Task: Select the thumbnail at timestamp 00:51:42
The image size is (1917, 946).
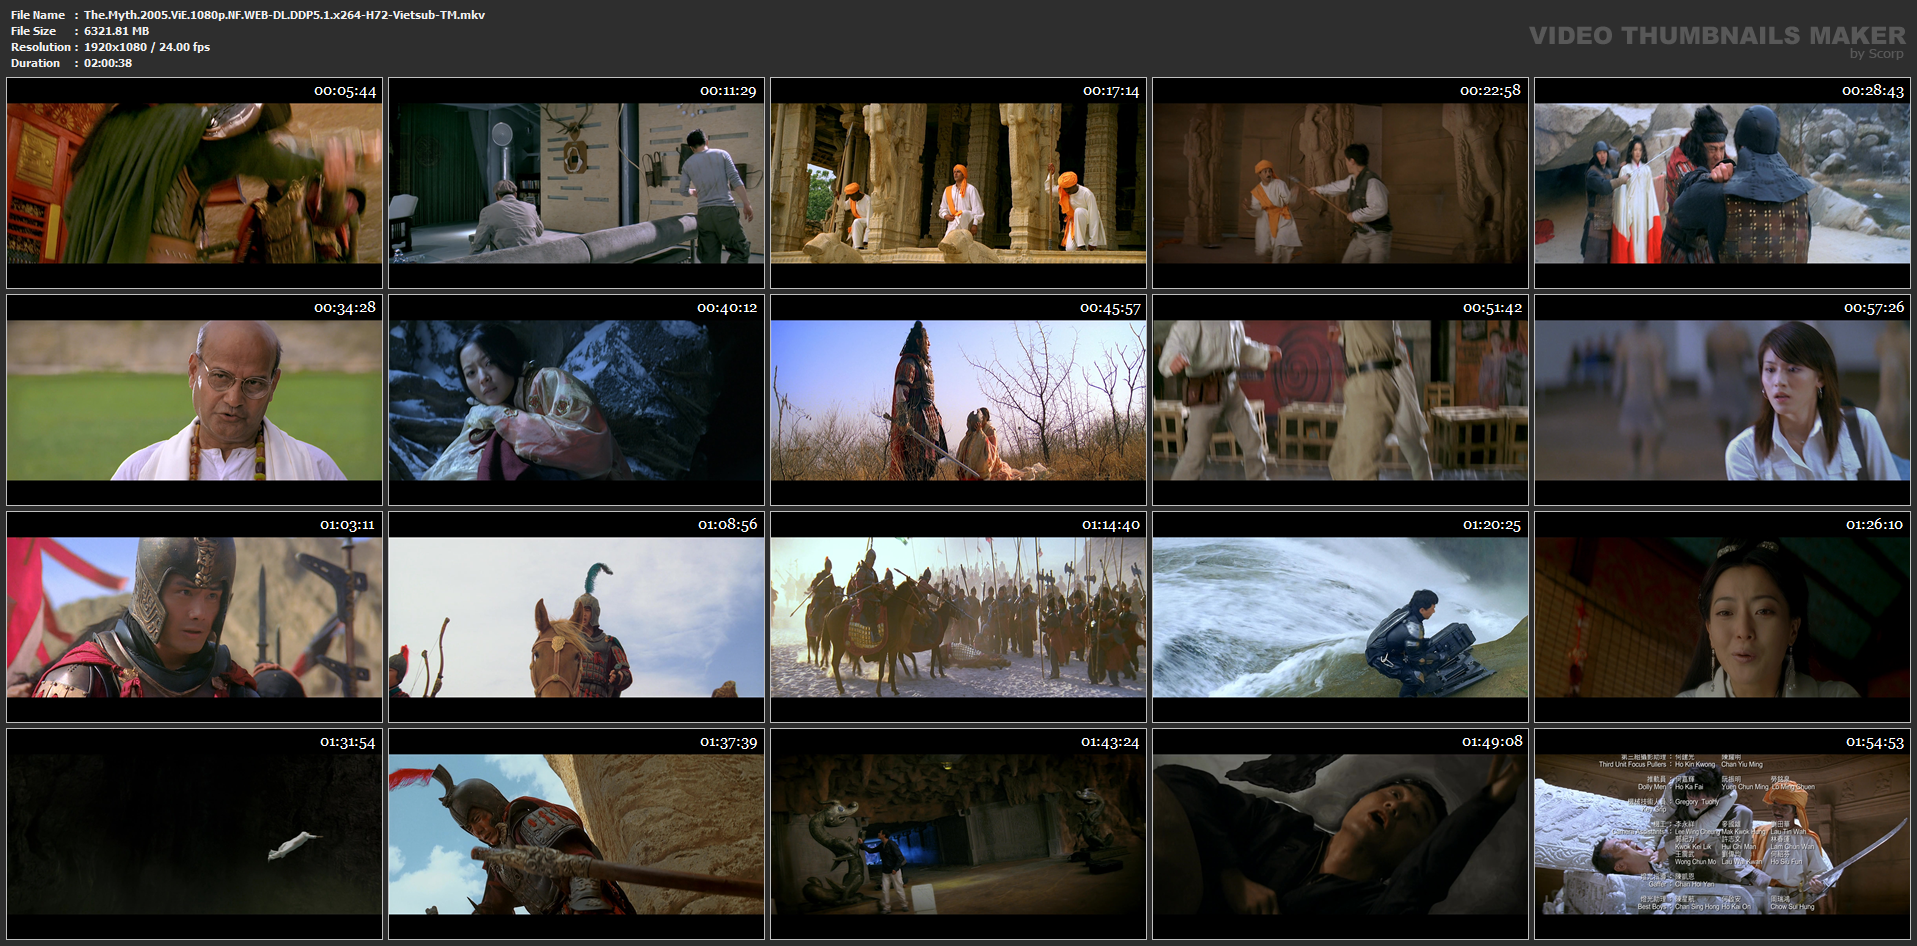Action: tap(1341, 400)
